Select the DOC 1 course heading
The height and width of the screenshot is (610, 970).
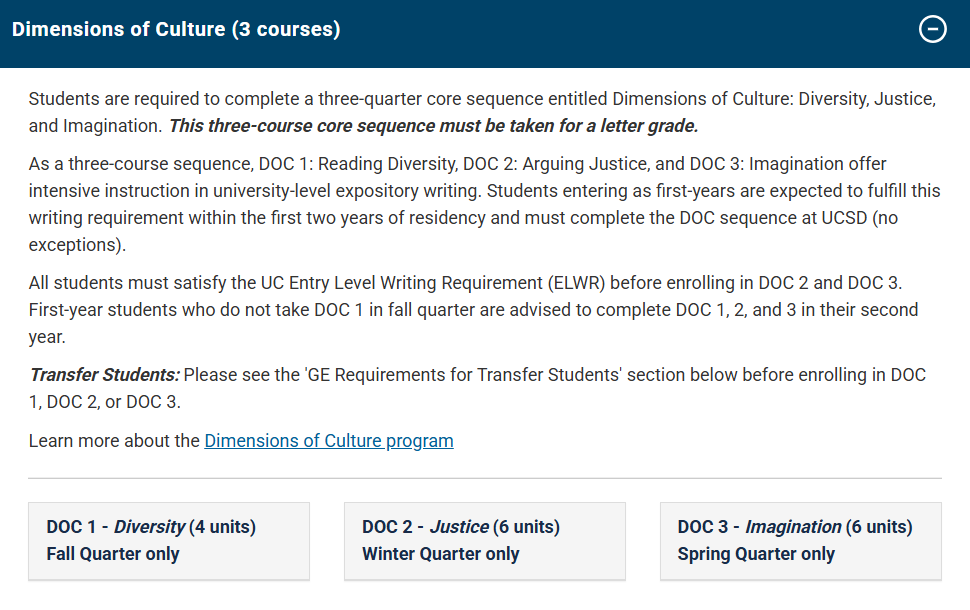coord(151,527)
